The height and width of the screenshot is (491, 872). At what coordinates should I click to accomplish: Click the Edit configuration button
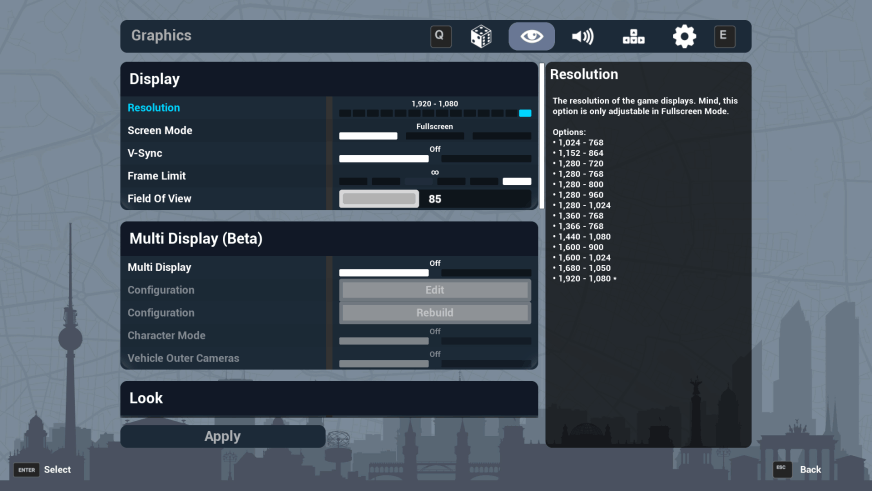(x=435, y=290)
